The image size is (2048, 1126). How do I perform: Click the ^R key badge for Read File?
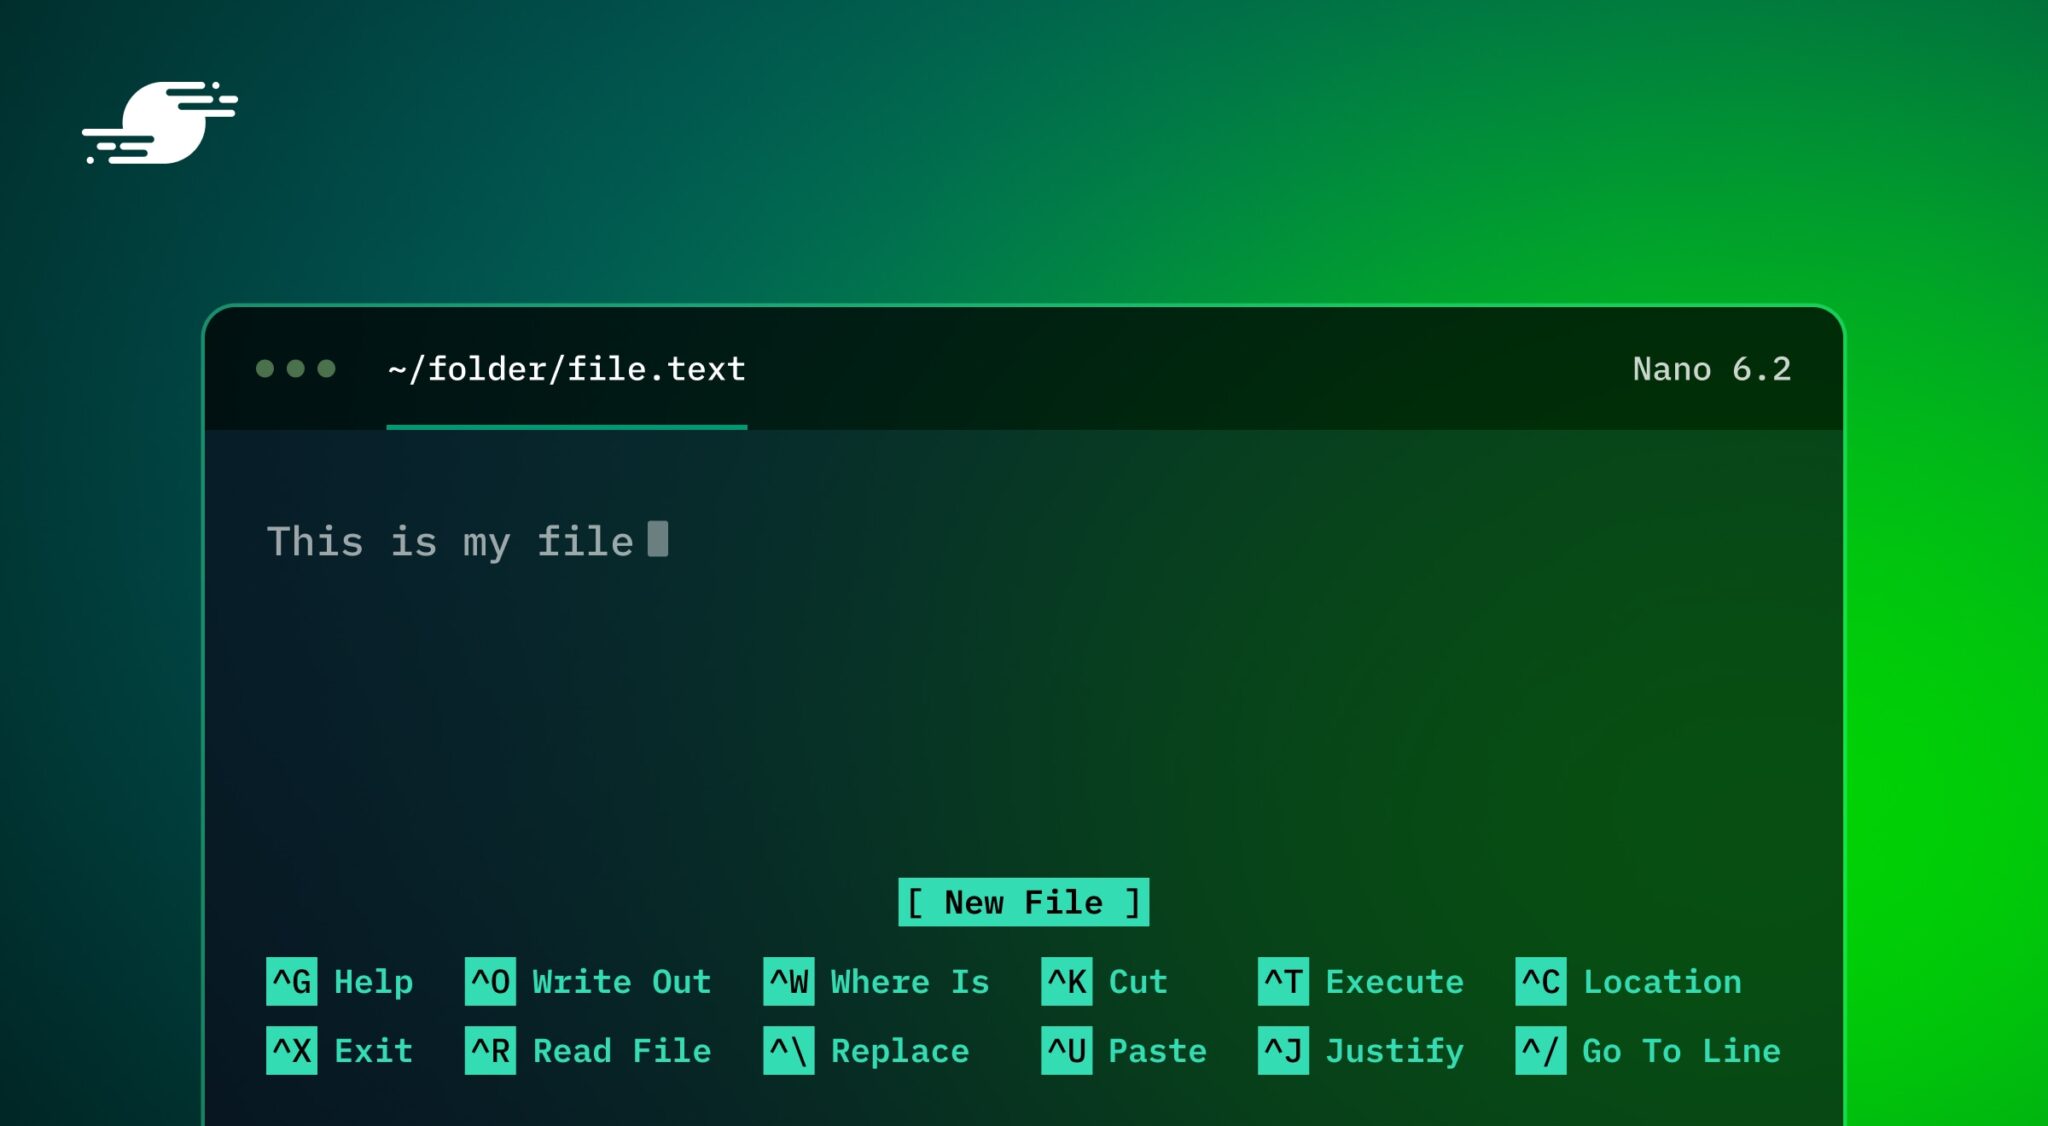(490, 1050)
